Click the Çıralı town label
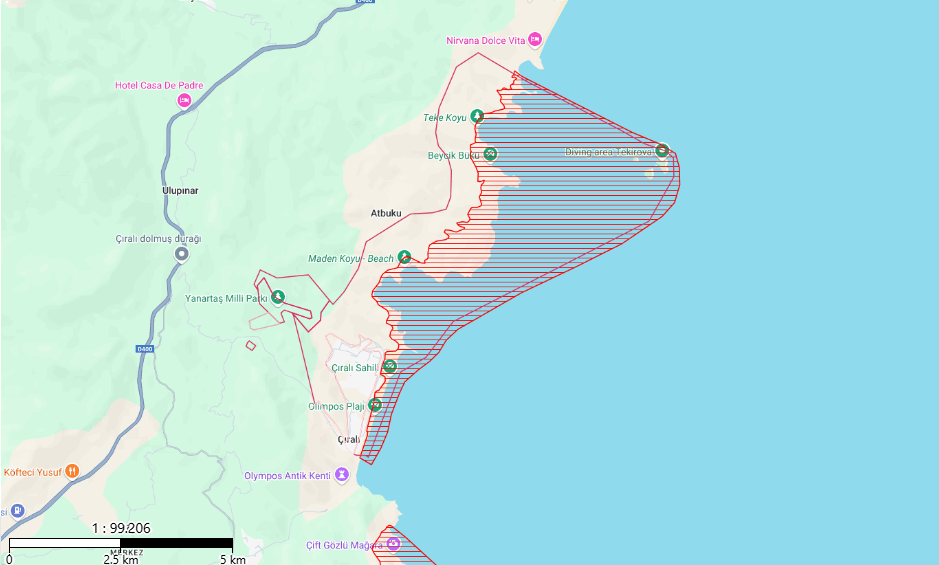Viewport: 939px width, 565px height. (x=348, y=440)
